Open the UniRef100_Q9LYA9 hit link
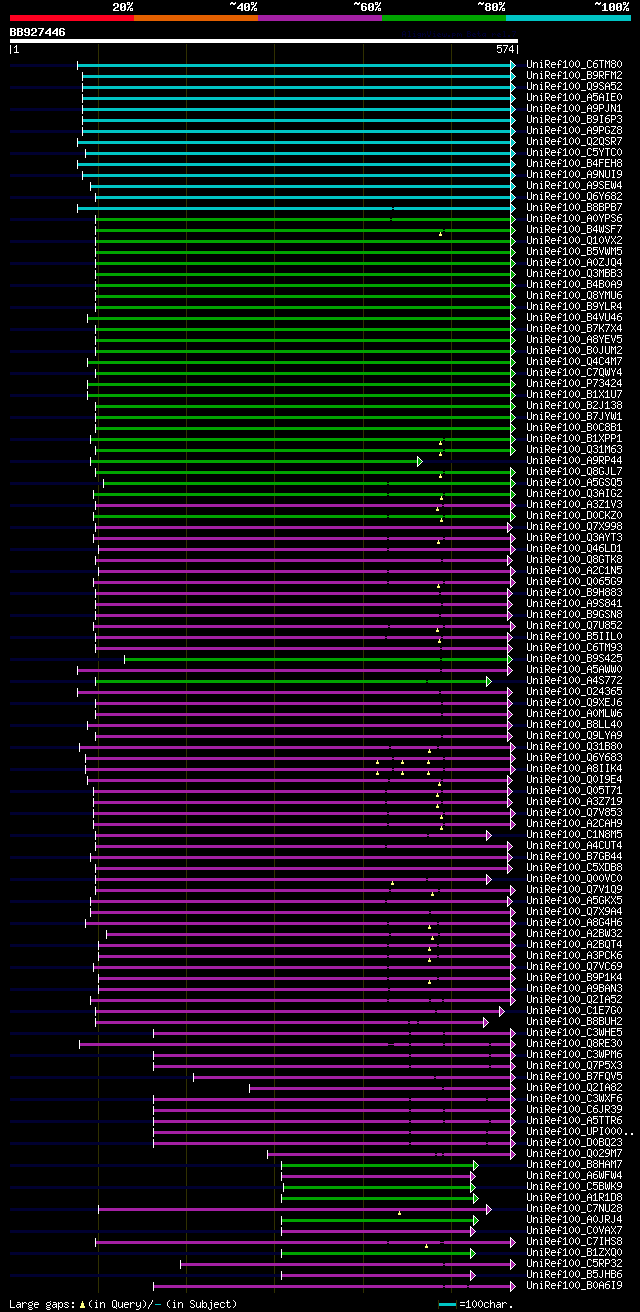The image size is (640, 1312). point(574,736)
